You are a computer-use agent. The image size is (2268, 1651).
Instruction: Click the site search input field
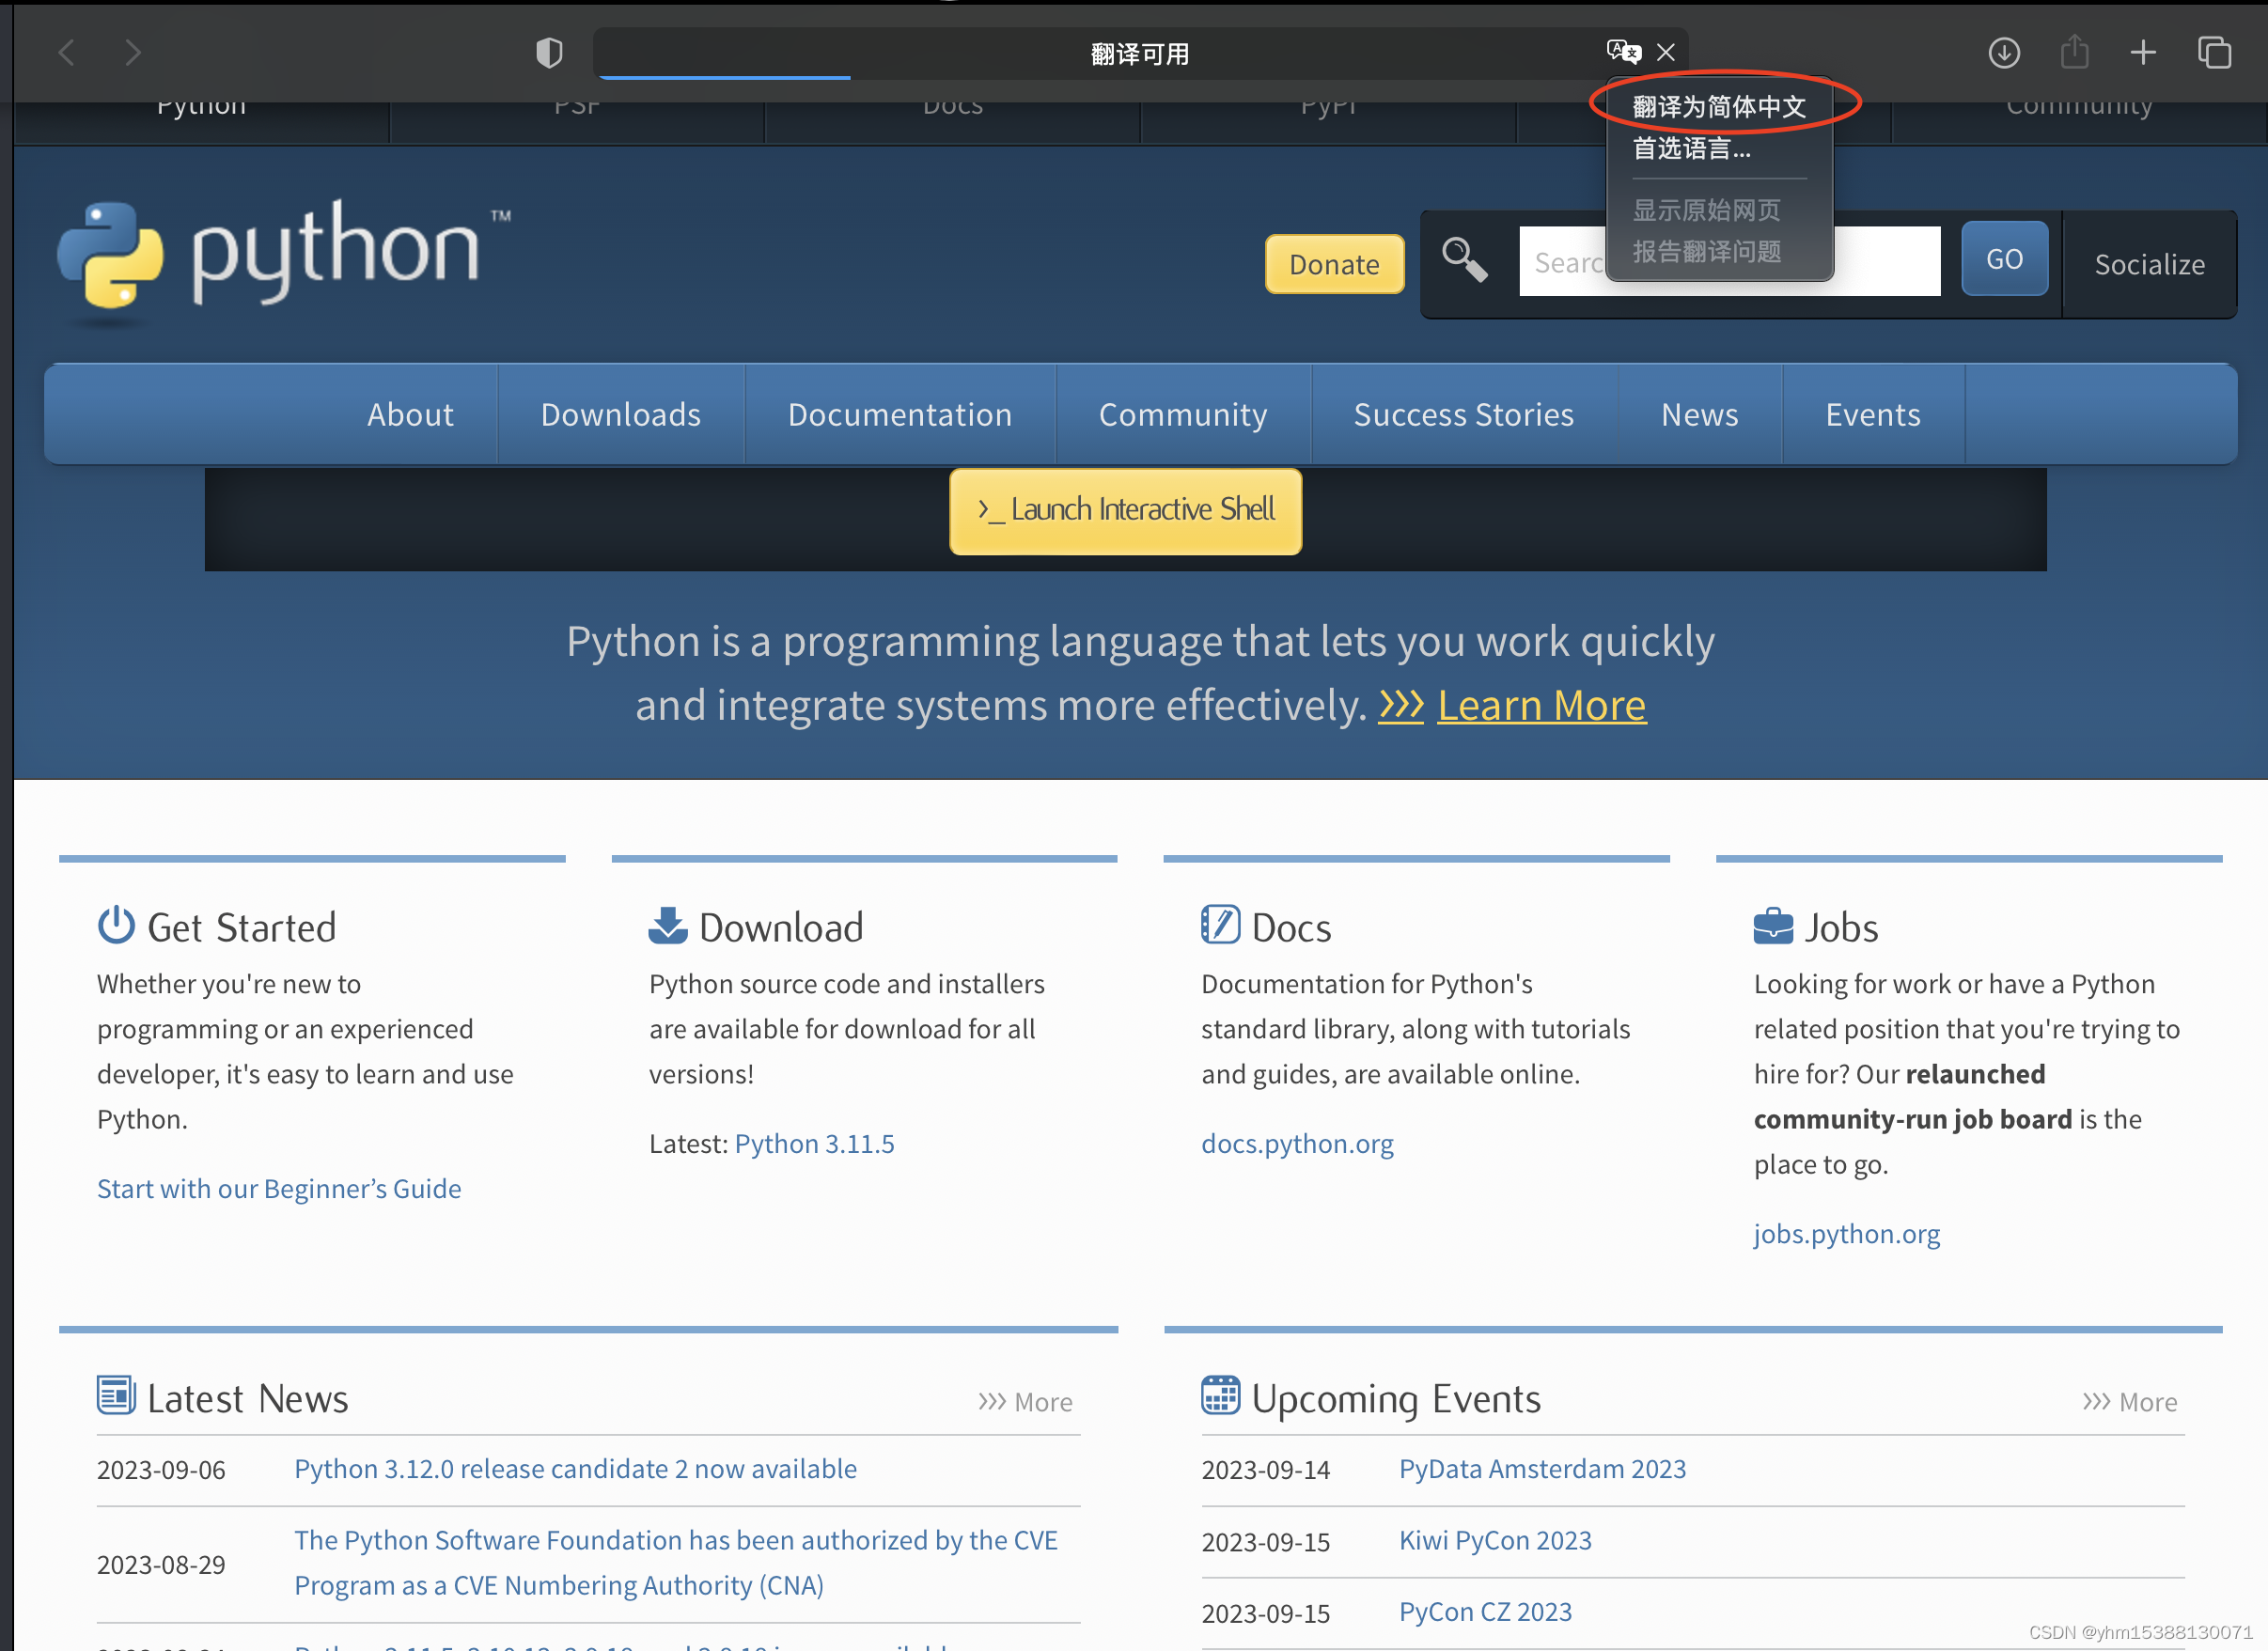pyautogui.click(x=1729, y=261)
